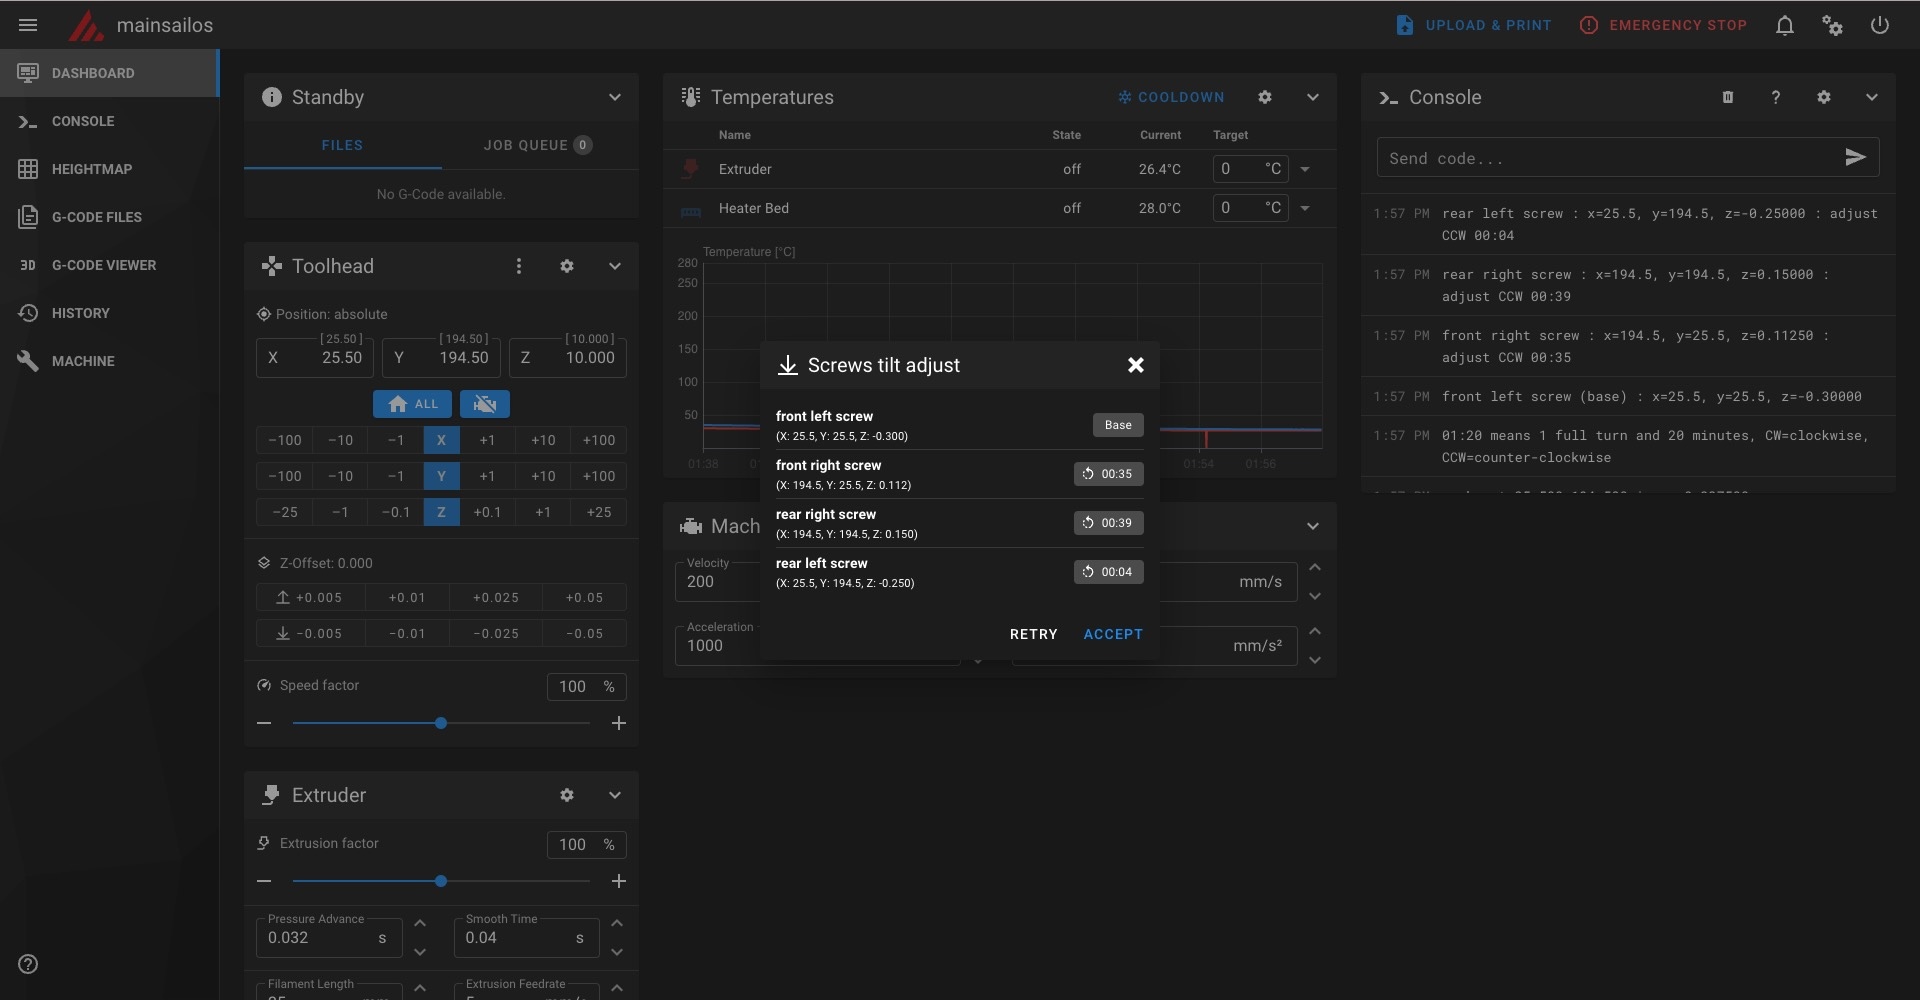Screen dimensions: 1920x1000
Task: Open Heater Bed target temperature dropdown
Action: (x=1305, y=209)
